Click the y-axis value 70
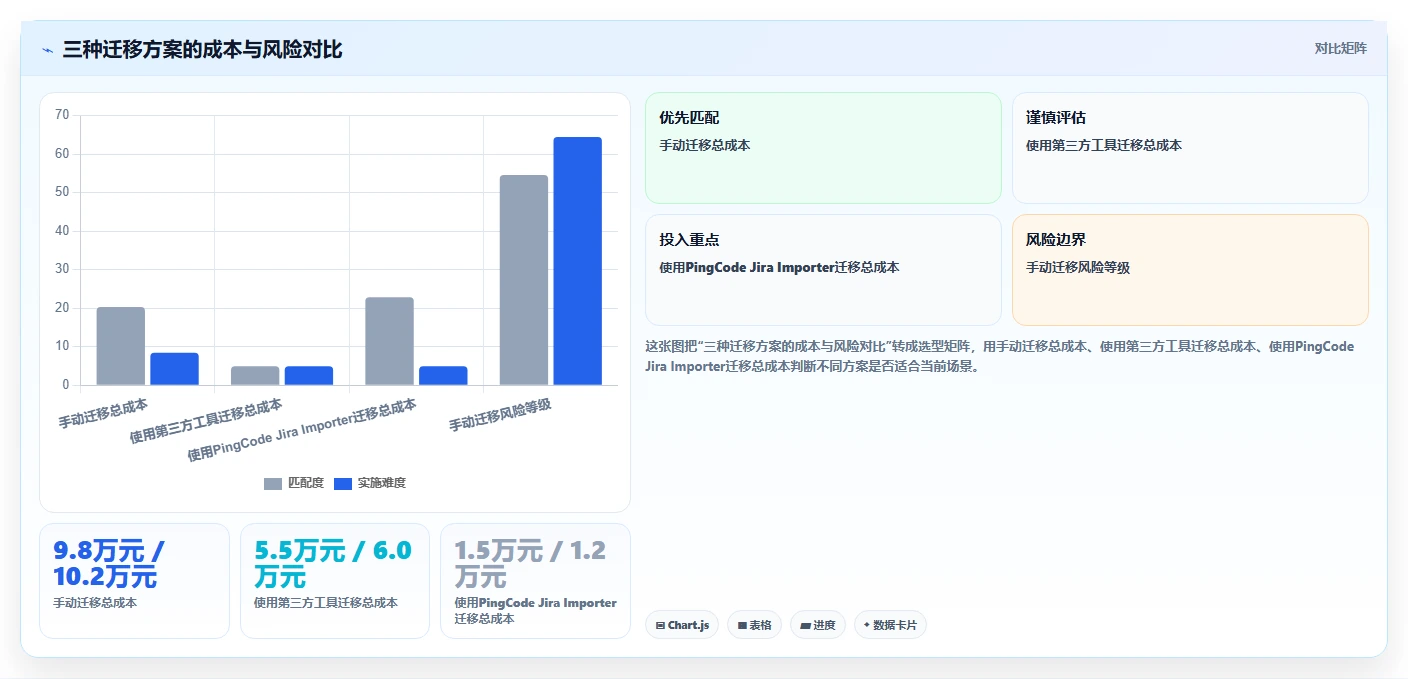This screenshot has width=1408, height=679. point(62,115)
